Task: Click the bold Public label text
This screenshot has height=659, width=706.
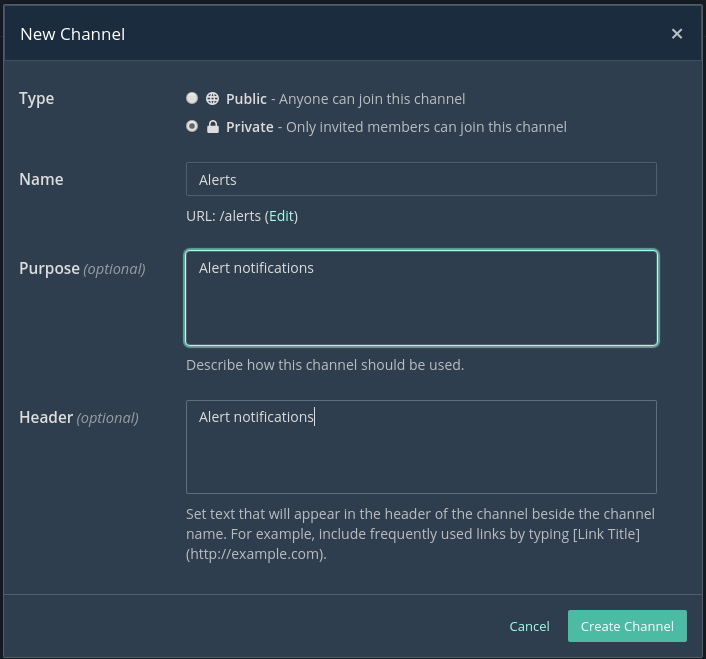Action: pyautogui.click(x=246, y=99)
